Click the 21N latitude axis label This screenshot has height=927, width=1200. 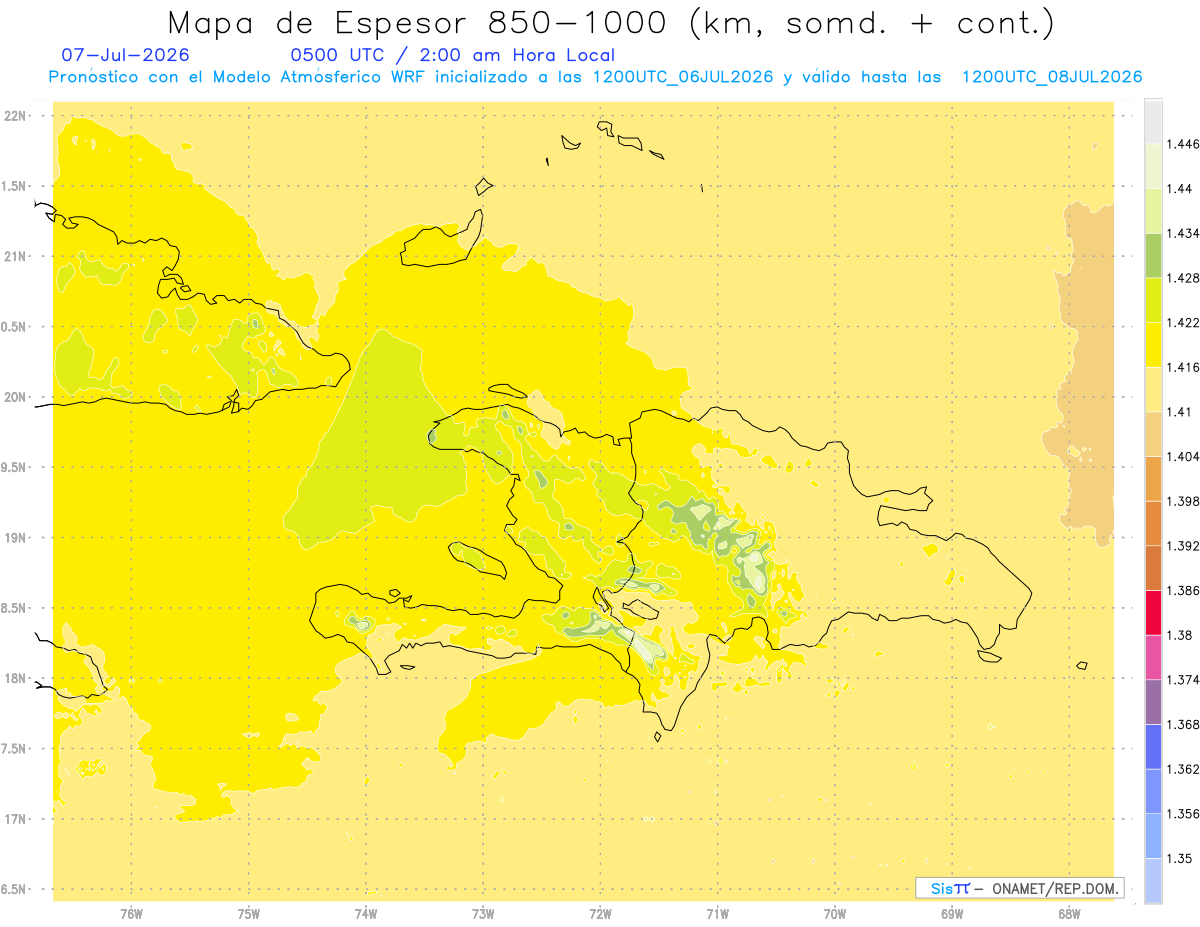coord(17,257)
